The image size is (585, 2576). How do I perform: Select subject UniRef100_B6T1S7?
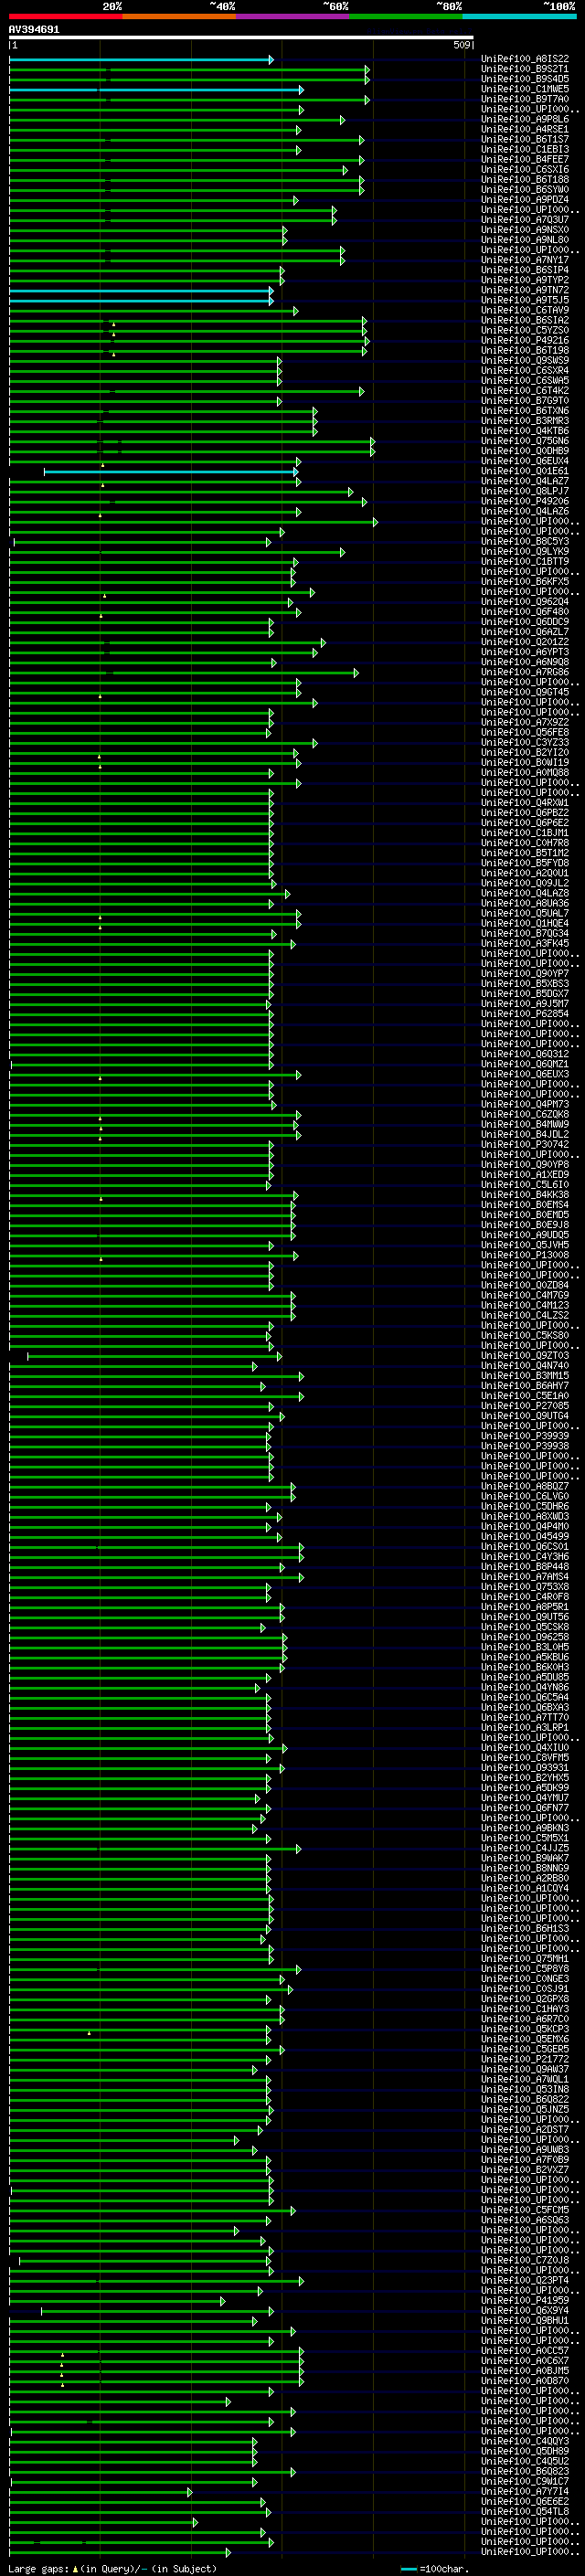[525, 139]
